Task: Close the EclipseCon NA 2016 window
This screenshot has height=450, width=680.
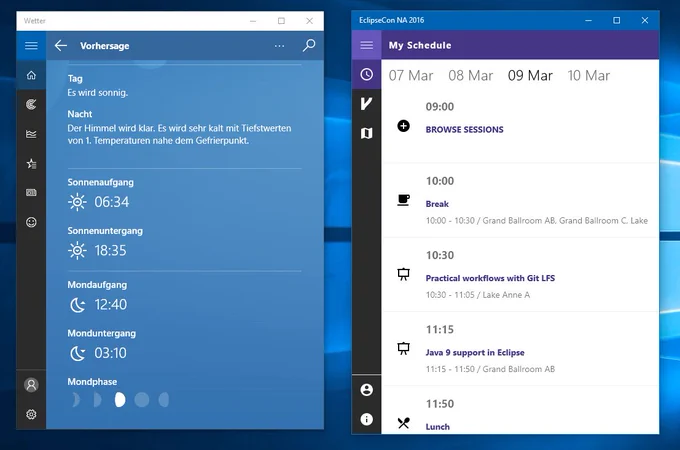Action: tap(645, 20)
